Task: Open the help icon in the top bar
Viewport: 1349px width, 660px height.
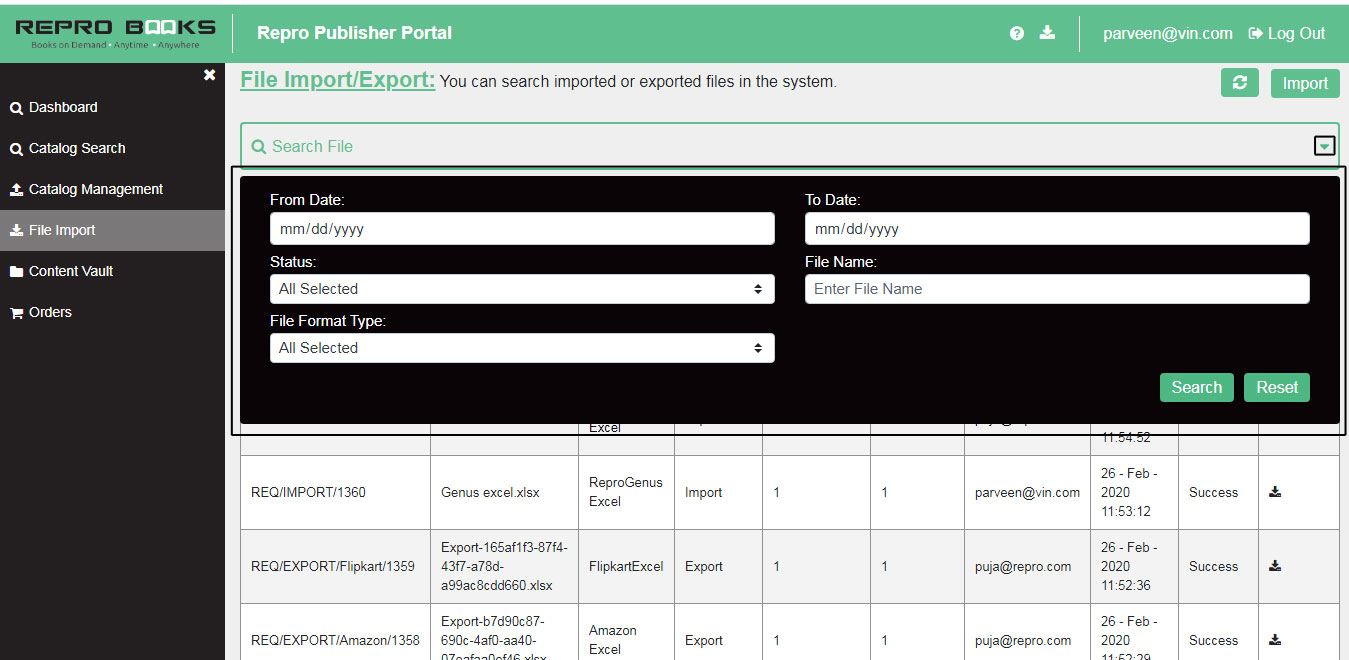Action: [x=1016, y=33]
